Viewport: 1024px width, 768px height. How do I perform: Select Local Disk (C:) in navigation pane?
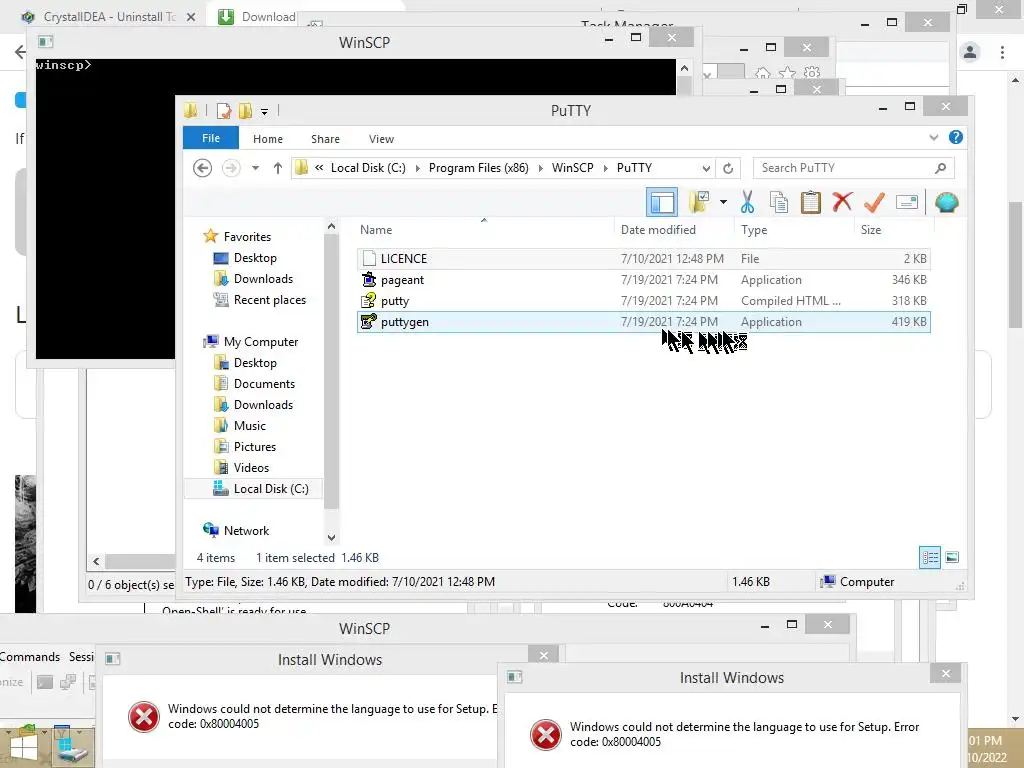pos(270,488)
